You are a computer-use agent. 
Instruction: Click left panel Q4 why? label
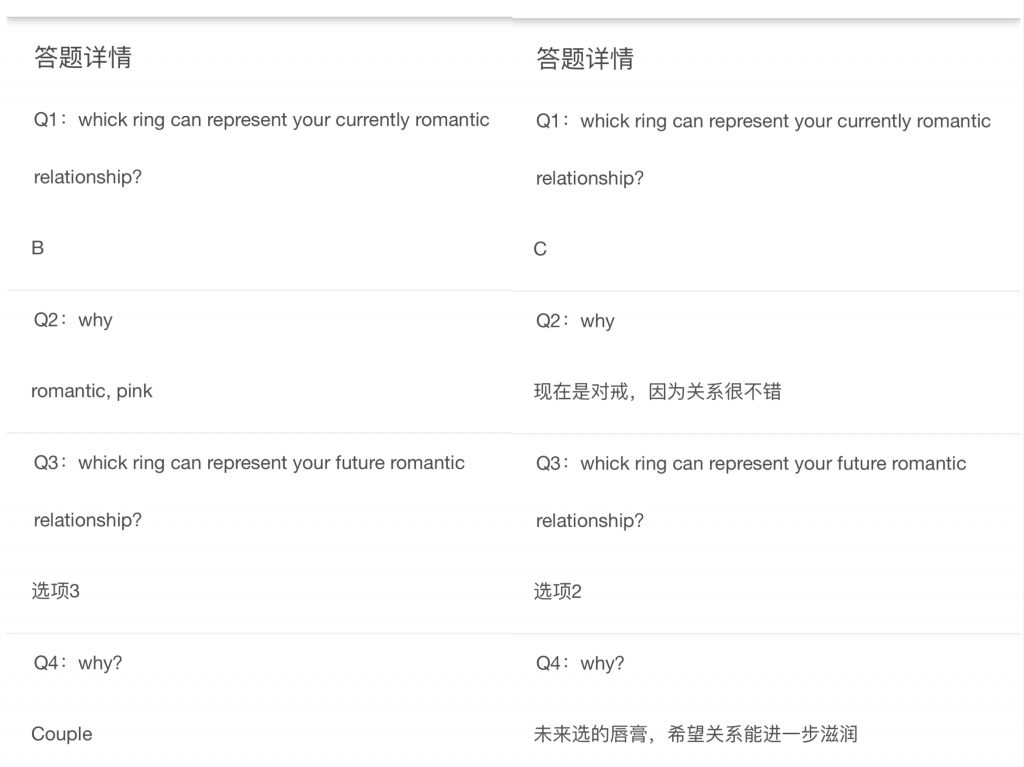coord(78,663)
